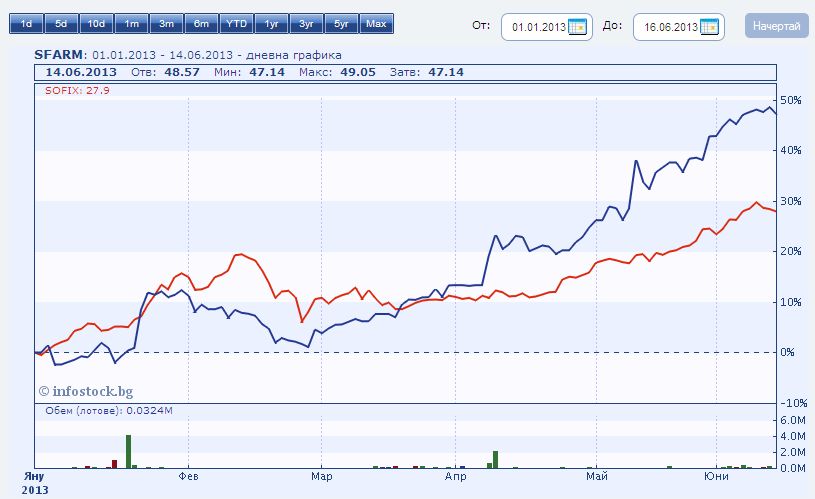The image size is (815, 499).
Task: Click the Май axis label
Action: point(597,476)
